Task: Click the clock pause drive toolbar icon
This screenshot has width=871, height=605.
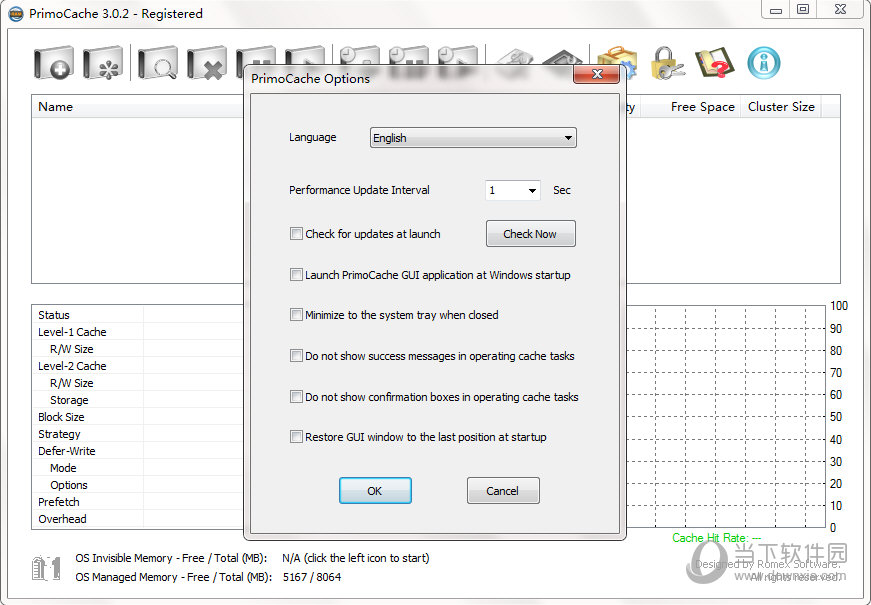Action: 409,56
